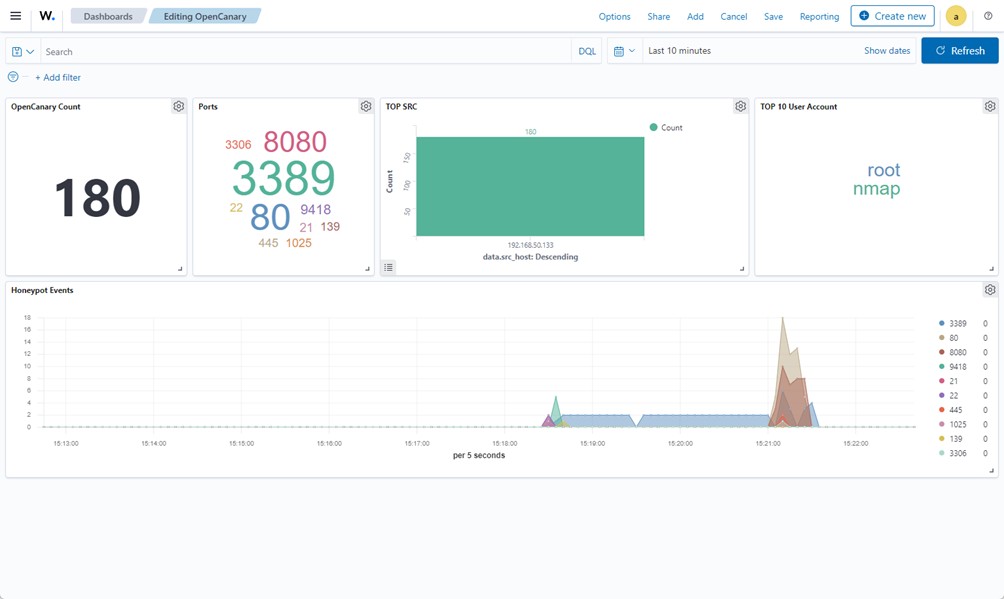The width and height of the screenshot is (1004, 599).
Task: Focus the Search query input field
Action: [x=300, y=51]
